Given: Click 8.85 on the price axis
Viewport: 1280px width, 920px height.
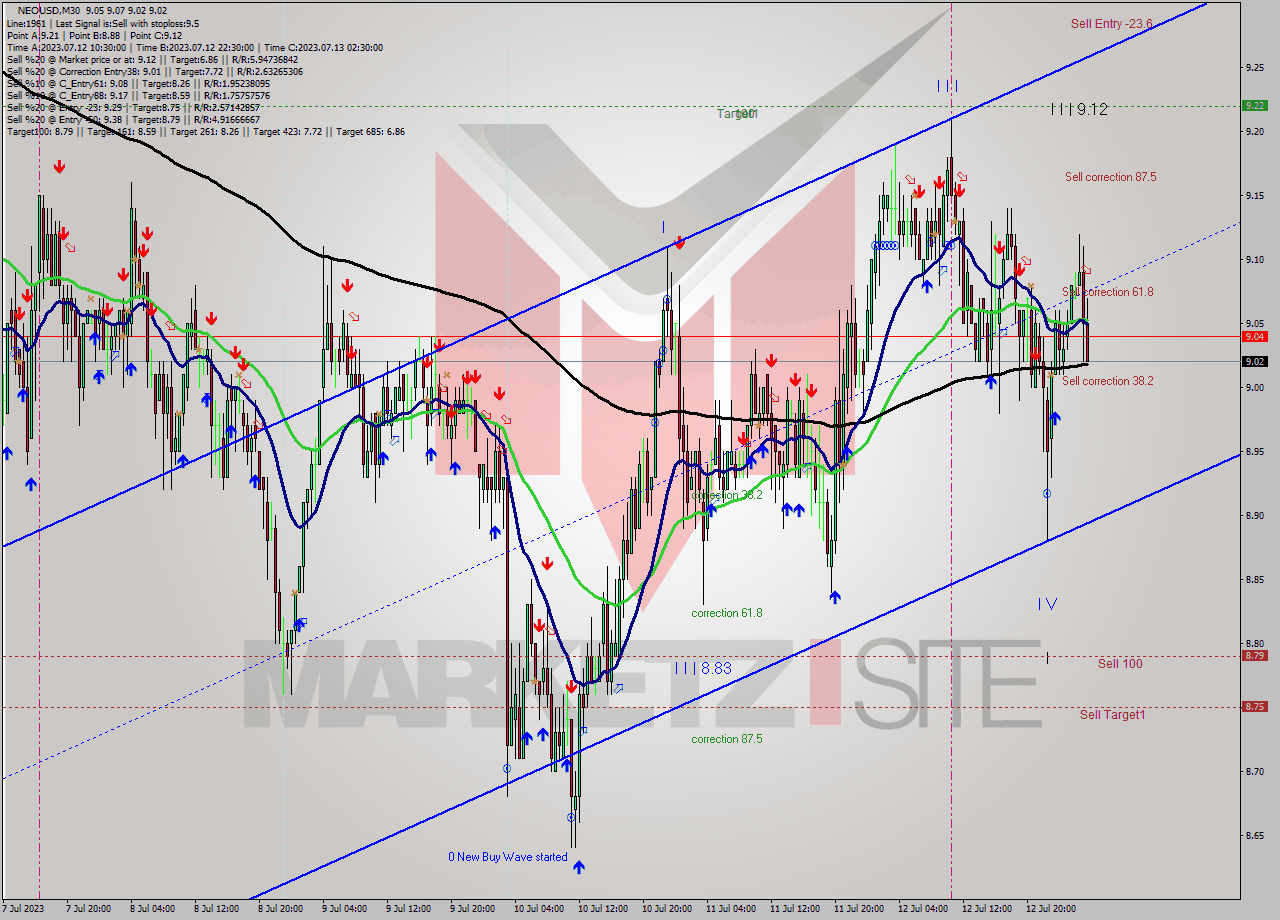Looking at the screenshot, I should (x=1256, y=579).
